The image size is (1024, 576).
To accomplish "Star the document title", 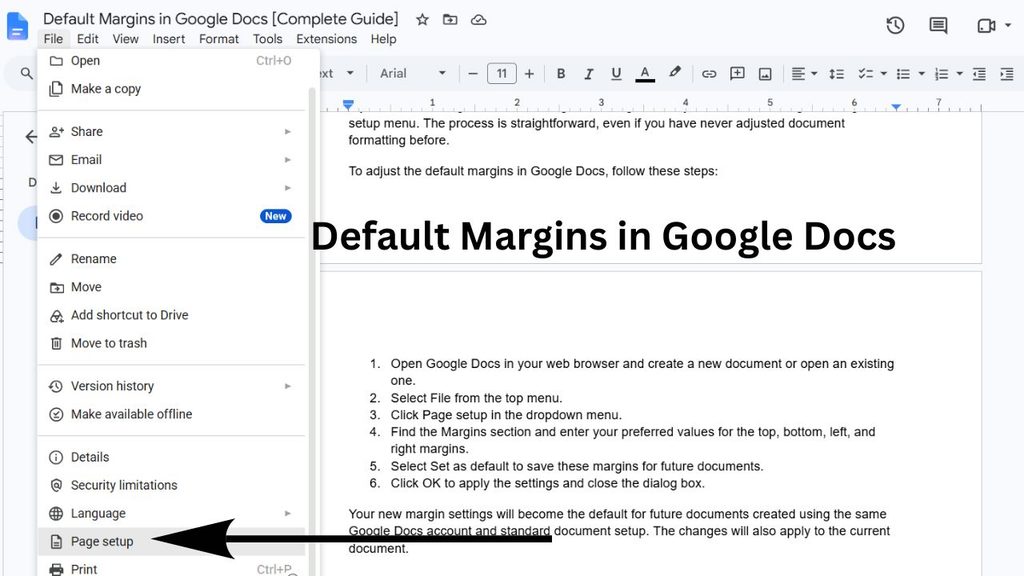I will [423, 20].
